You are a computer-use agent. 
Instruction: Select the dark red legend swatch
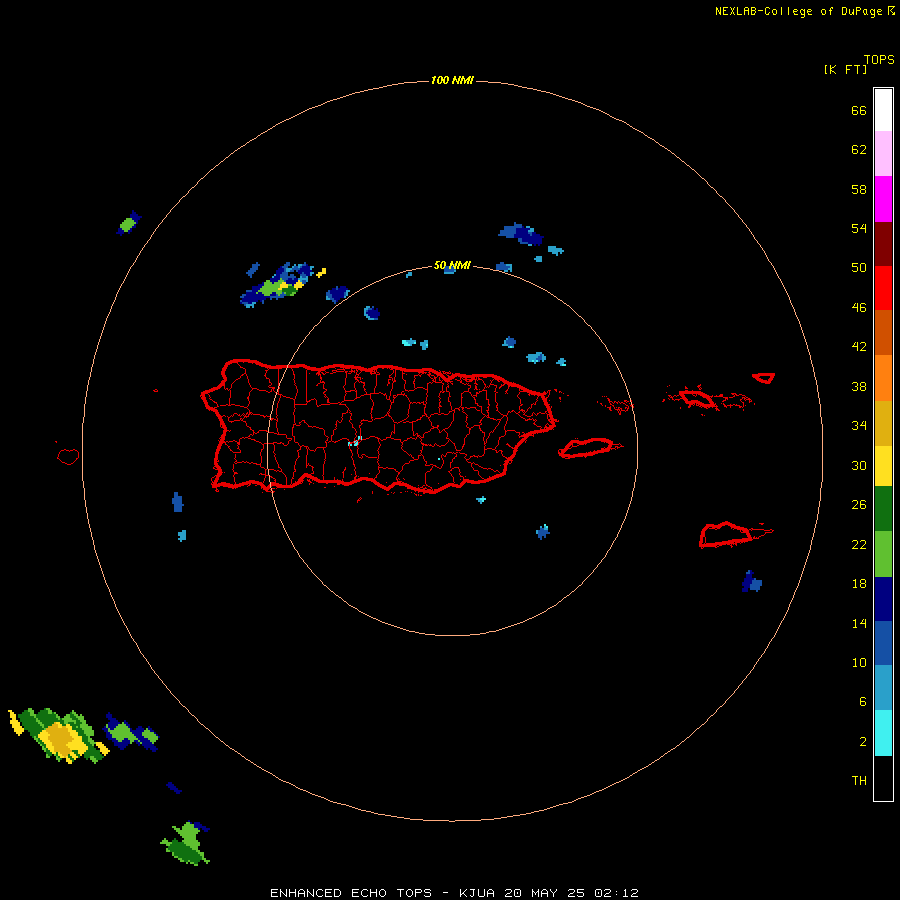pyautogui.click(x=883, y=244)
